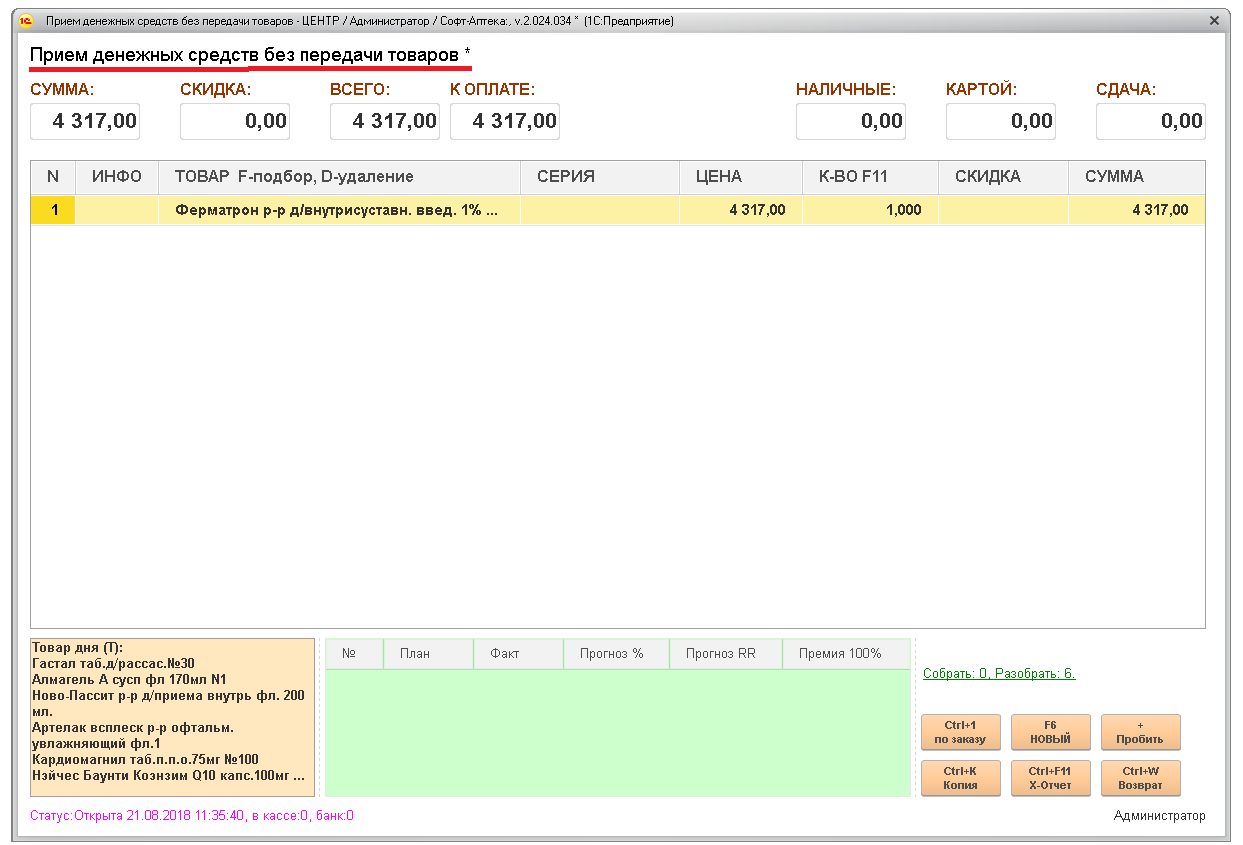Click the КАРТОЙ payment field
1243x845 pixels.
pyautogui.click(x=1001, y=122)
